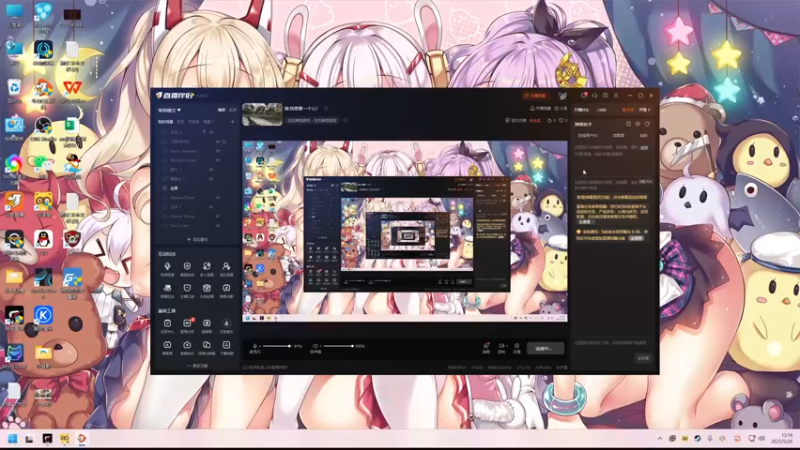The height and width of the screenshot is (450, 800).
Task: Open the TV-shaped basic tool
Action: click(x=167, y=347)
